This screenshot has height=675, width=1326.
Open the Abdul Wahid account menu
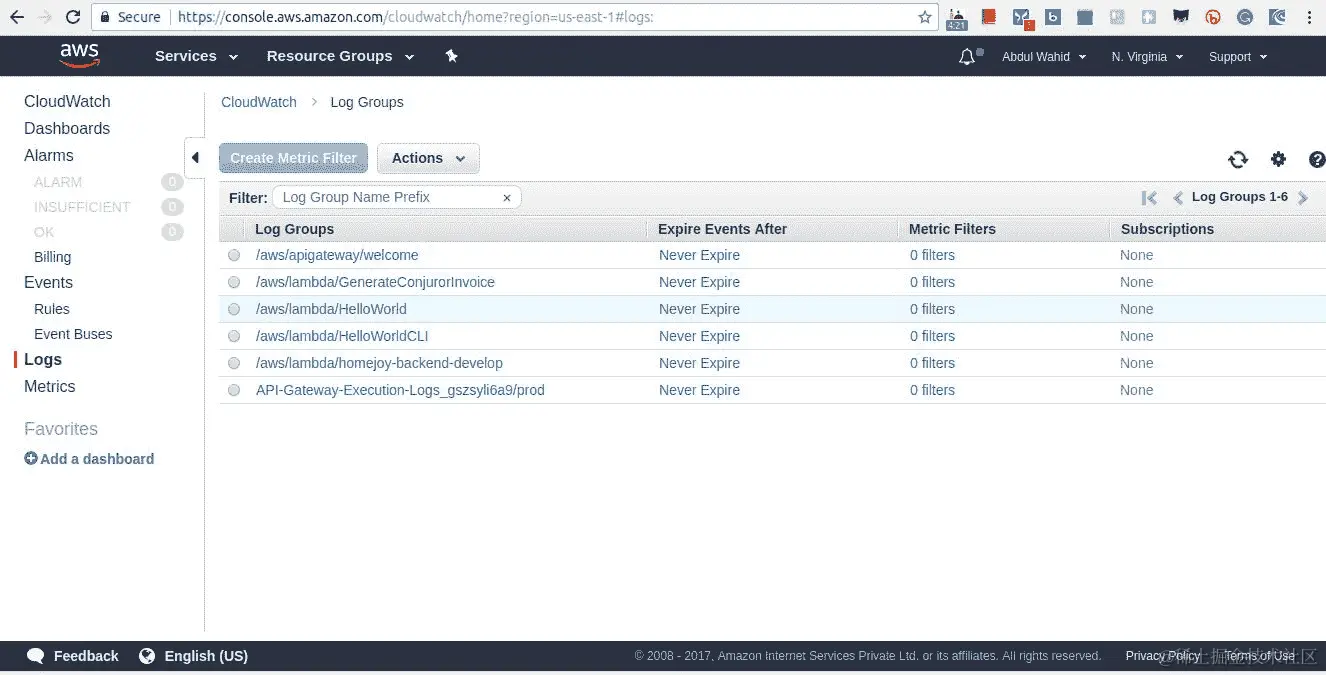coord(1044,57)
